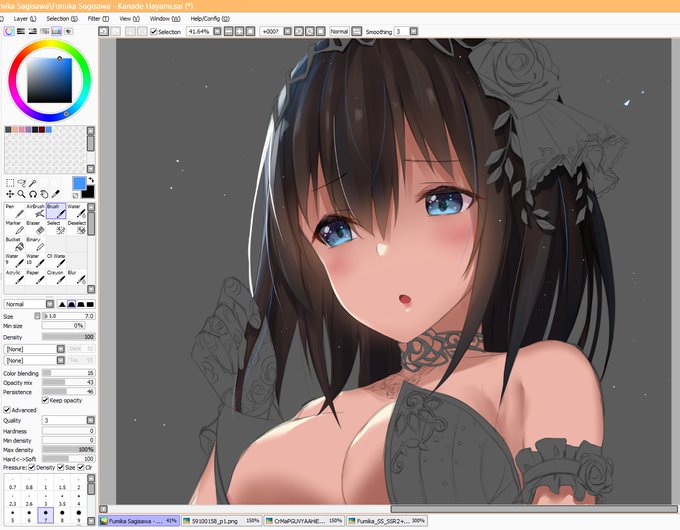
Task: Open the zoom percentage dropdown
Action: (217, 31)
